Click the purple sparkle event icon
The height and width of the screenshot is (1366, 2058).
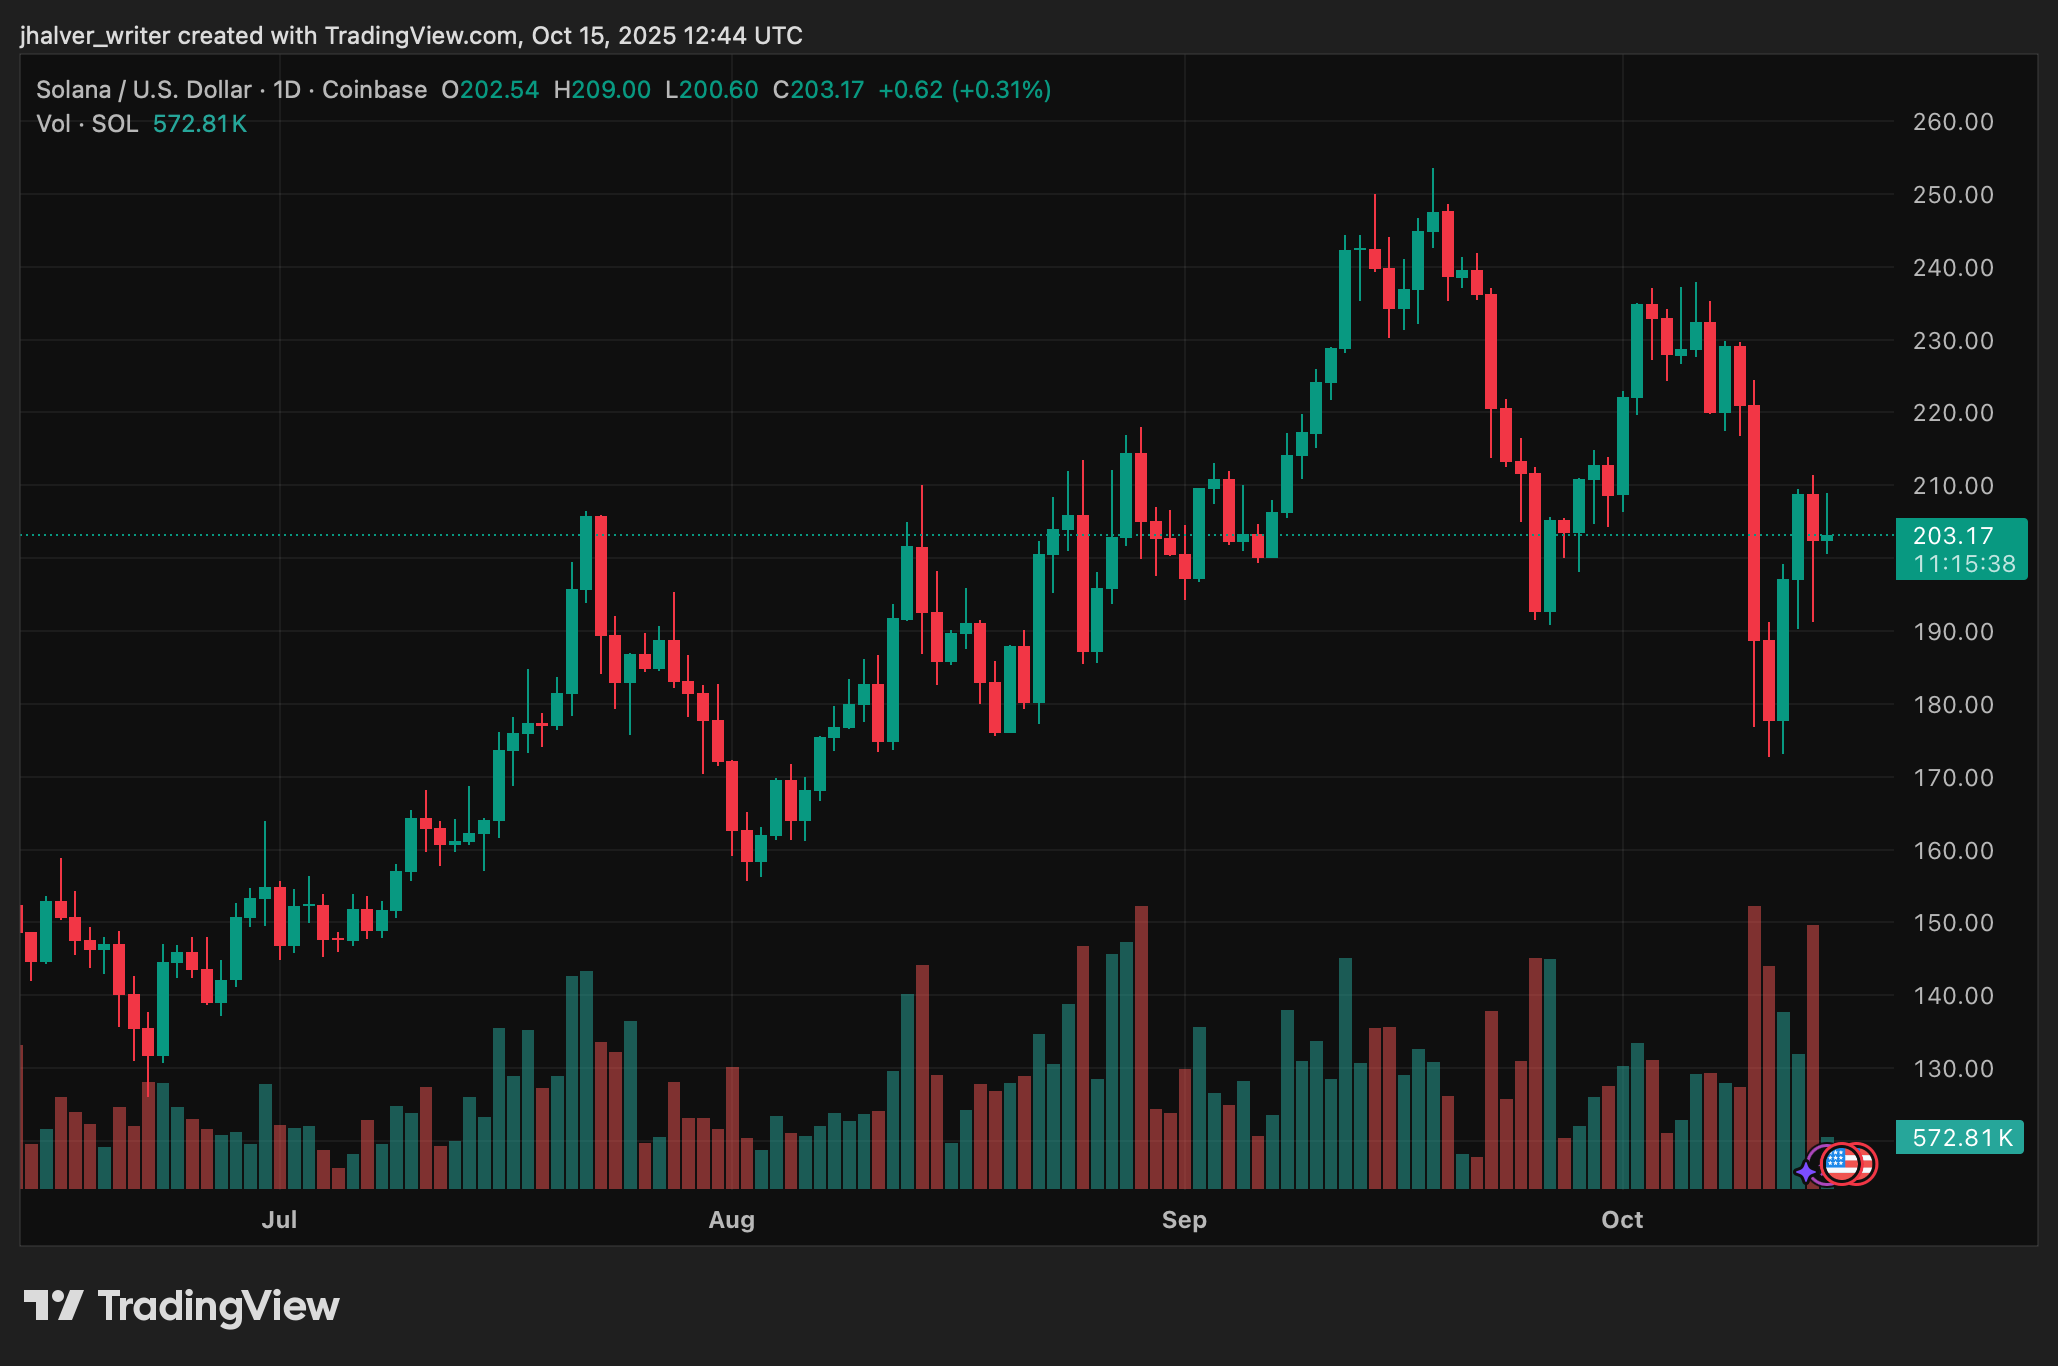click(1806, 1171)
